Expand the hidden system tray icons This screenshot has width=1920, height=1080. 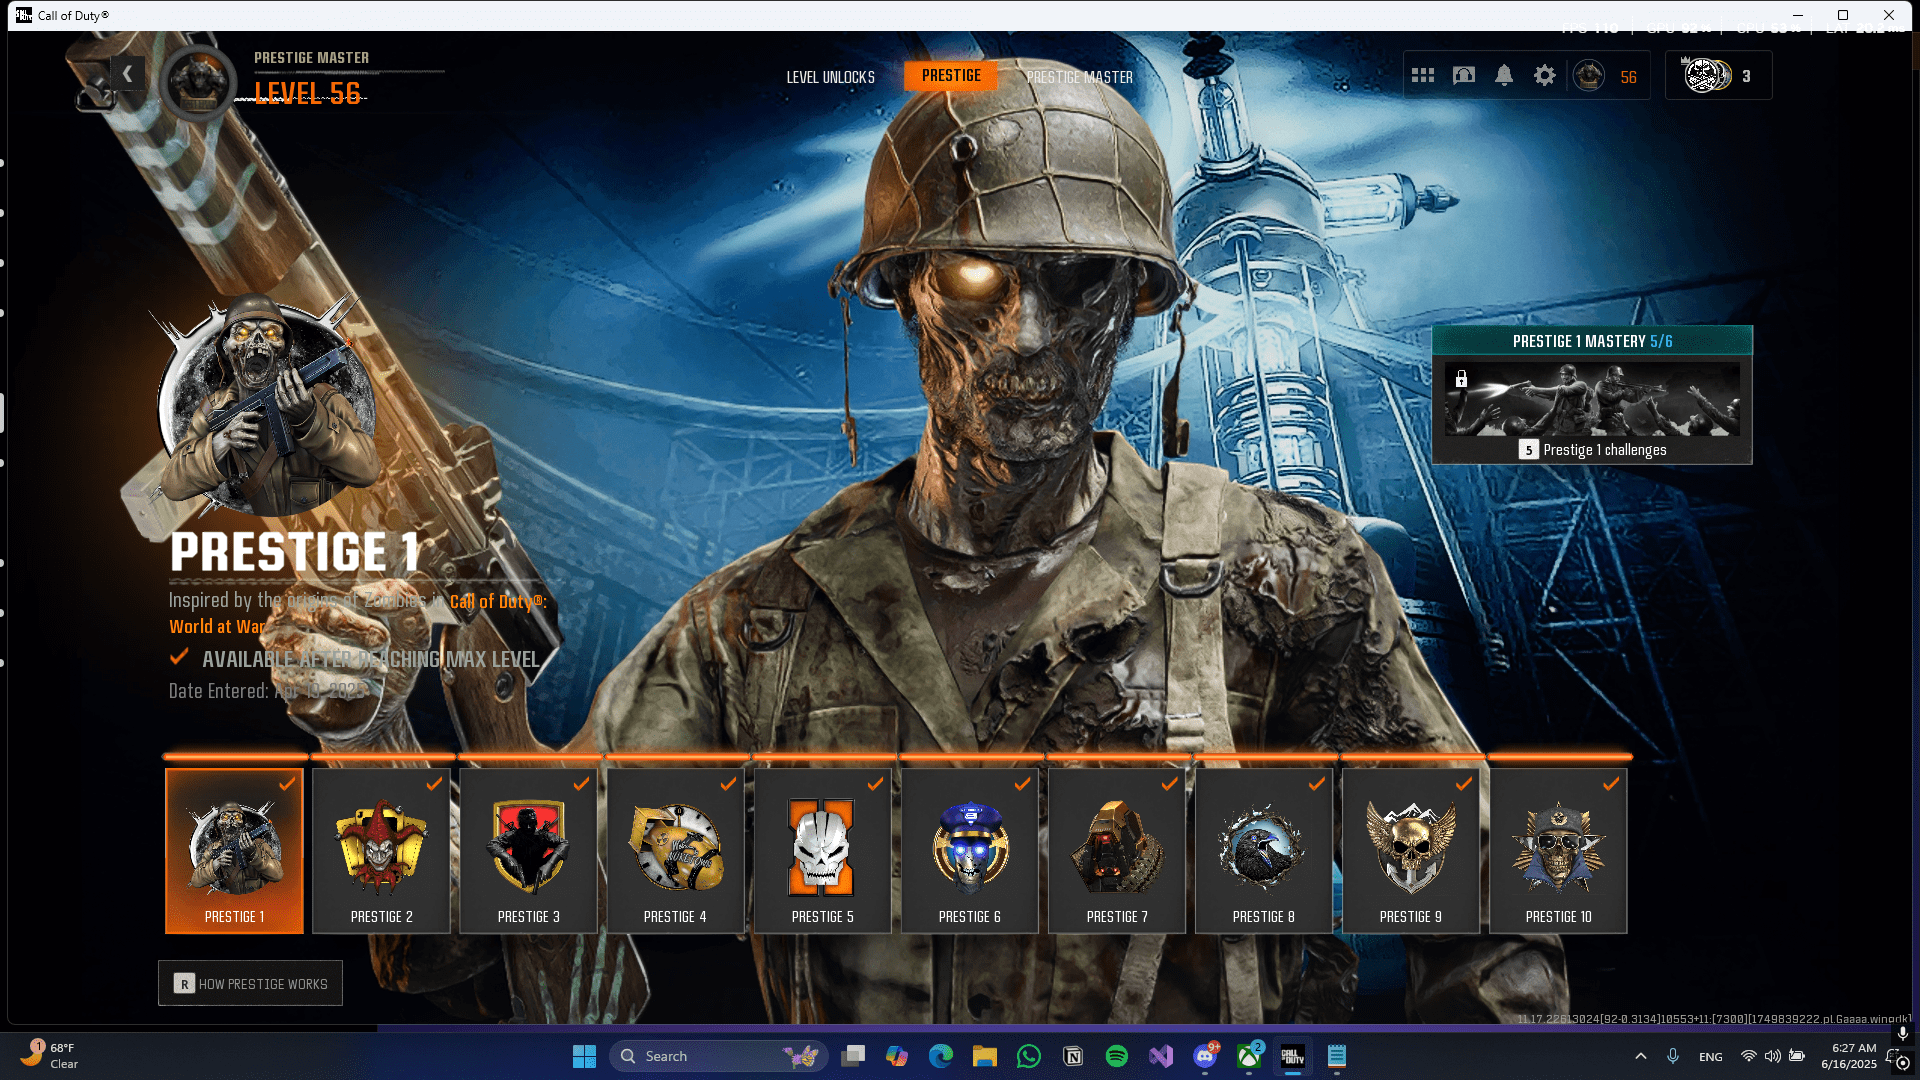click(1641, 1056)
